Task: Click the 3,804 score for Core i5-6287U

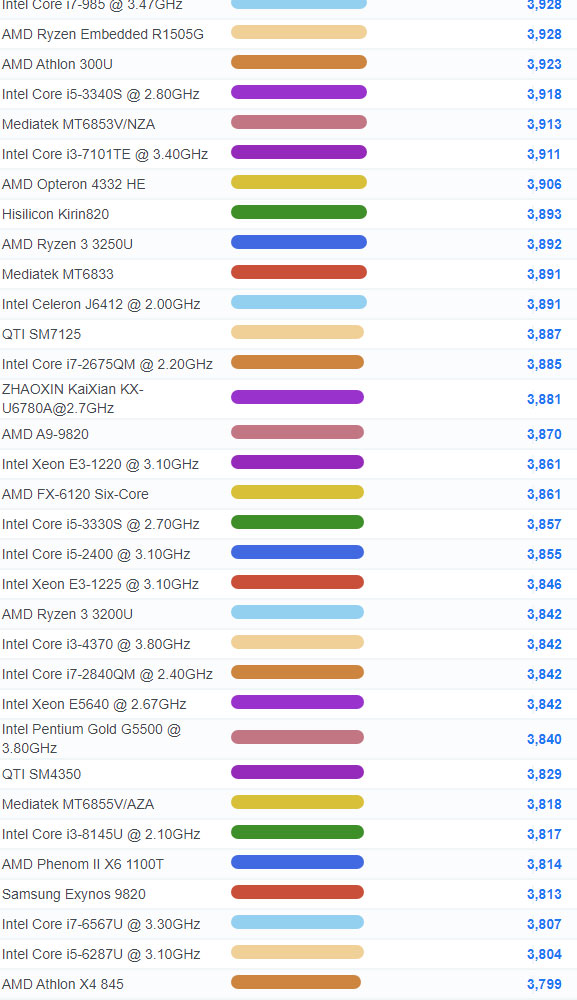Action: click(x=544, y=954)
